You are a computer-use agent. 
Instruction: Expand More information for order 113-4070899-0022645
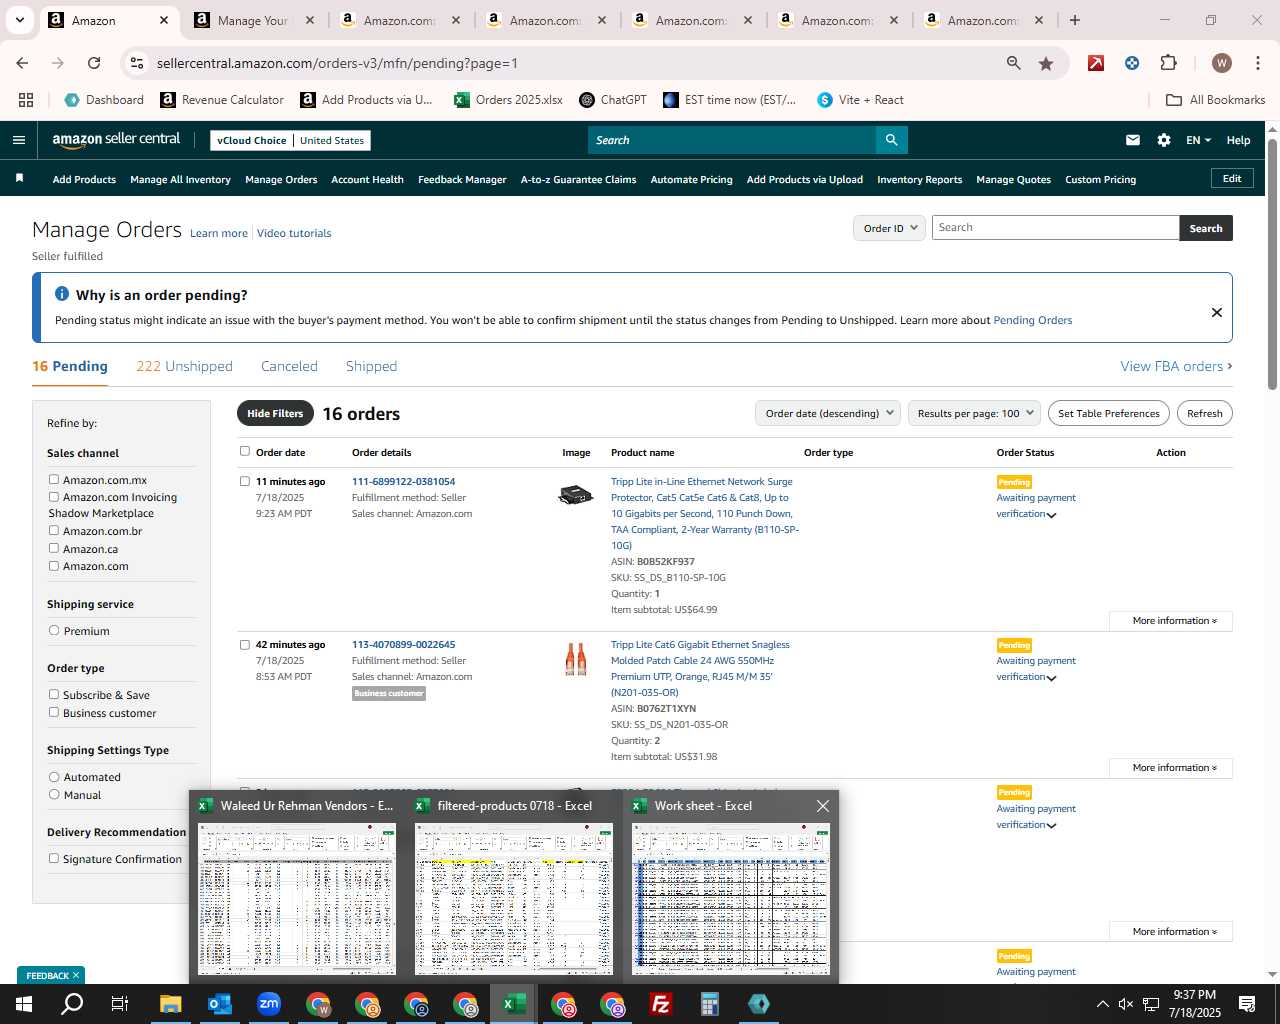click(1171, 768)
